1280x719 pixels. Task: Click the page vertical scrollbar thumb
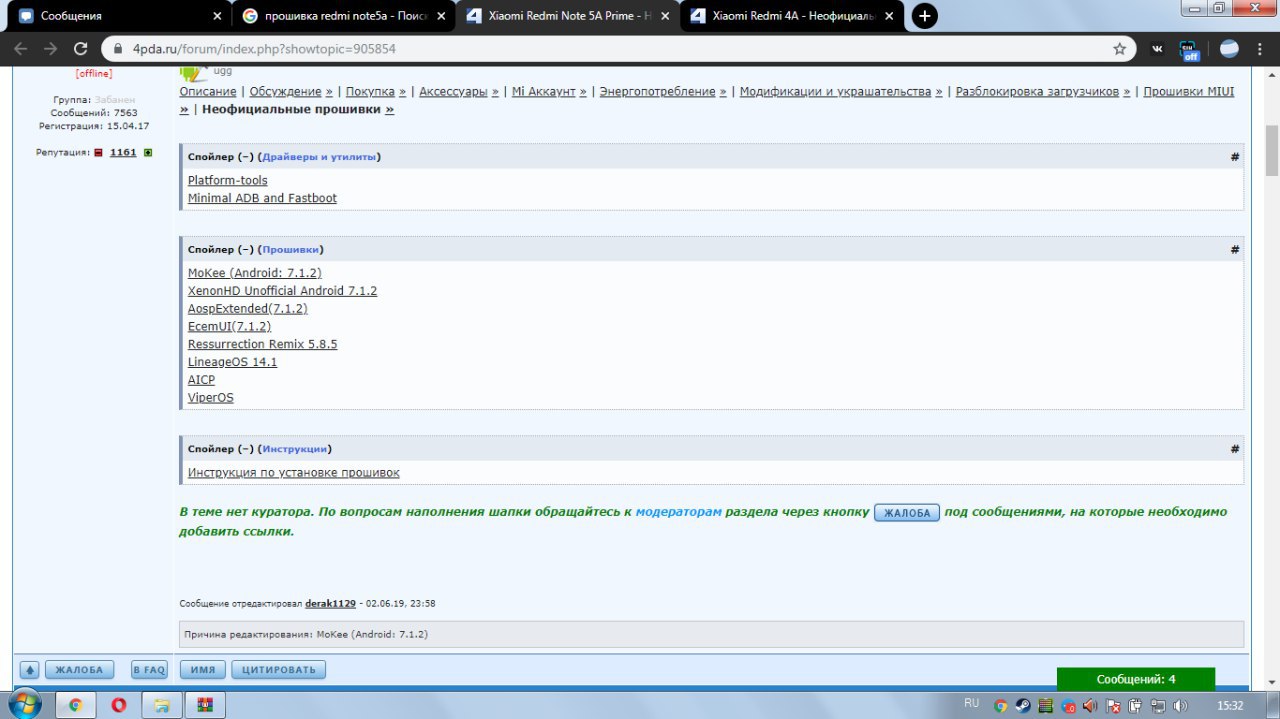pyautogui.click(x=1272, y=153)
